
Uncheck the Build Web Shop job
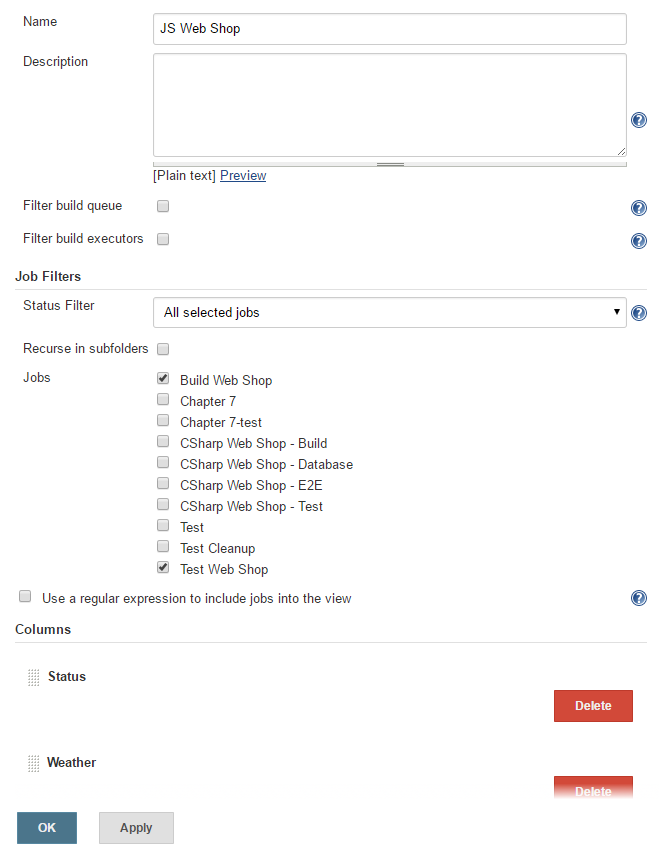[163, 378]
